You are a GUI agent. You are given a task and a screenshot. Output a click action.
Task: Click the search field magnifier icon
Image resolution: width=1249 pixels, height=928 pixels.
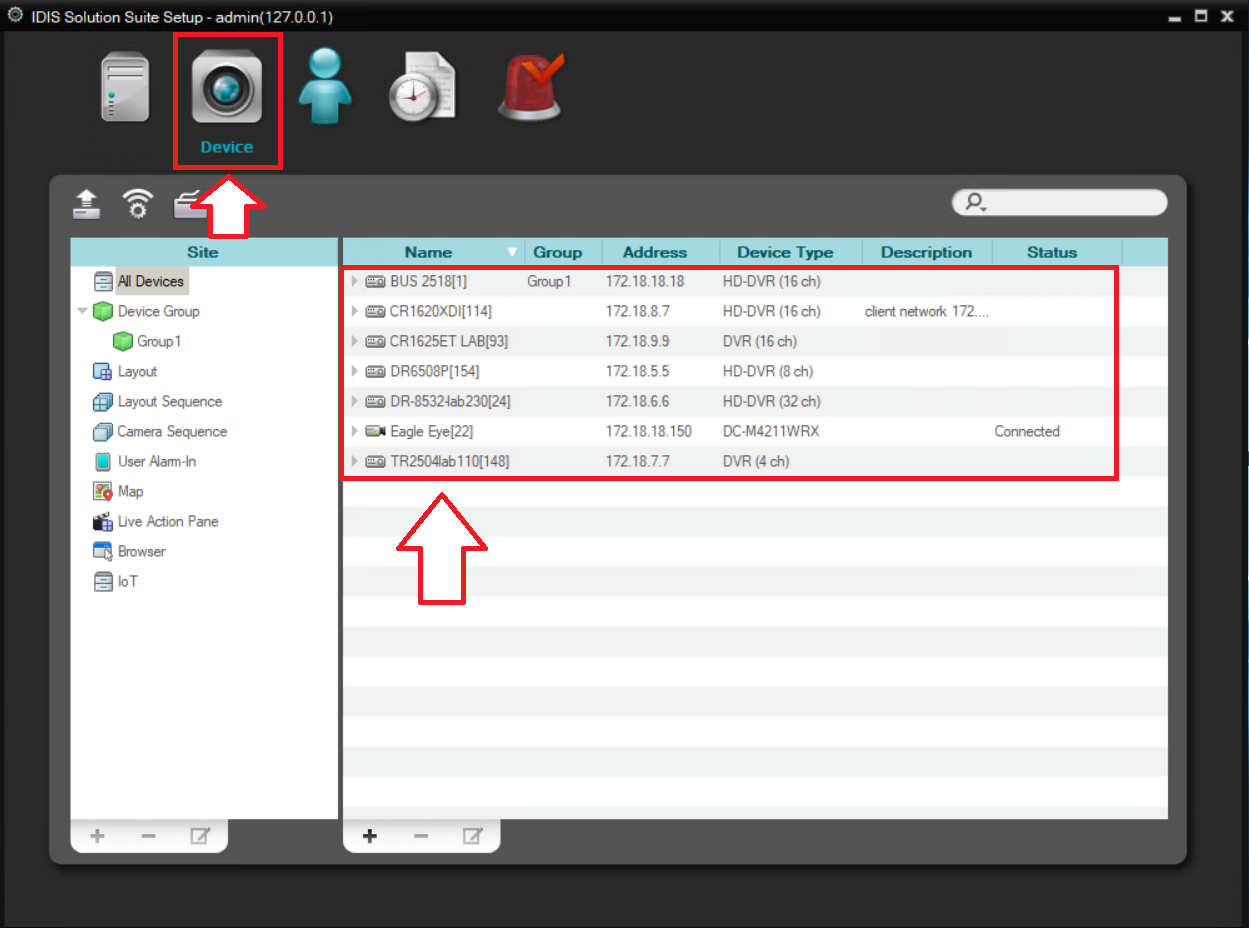(x=974, y=203)
